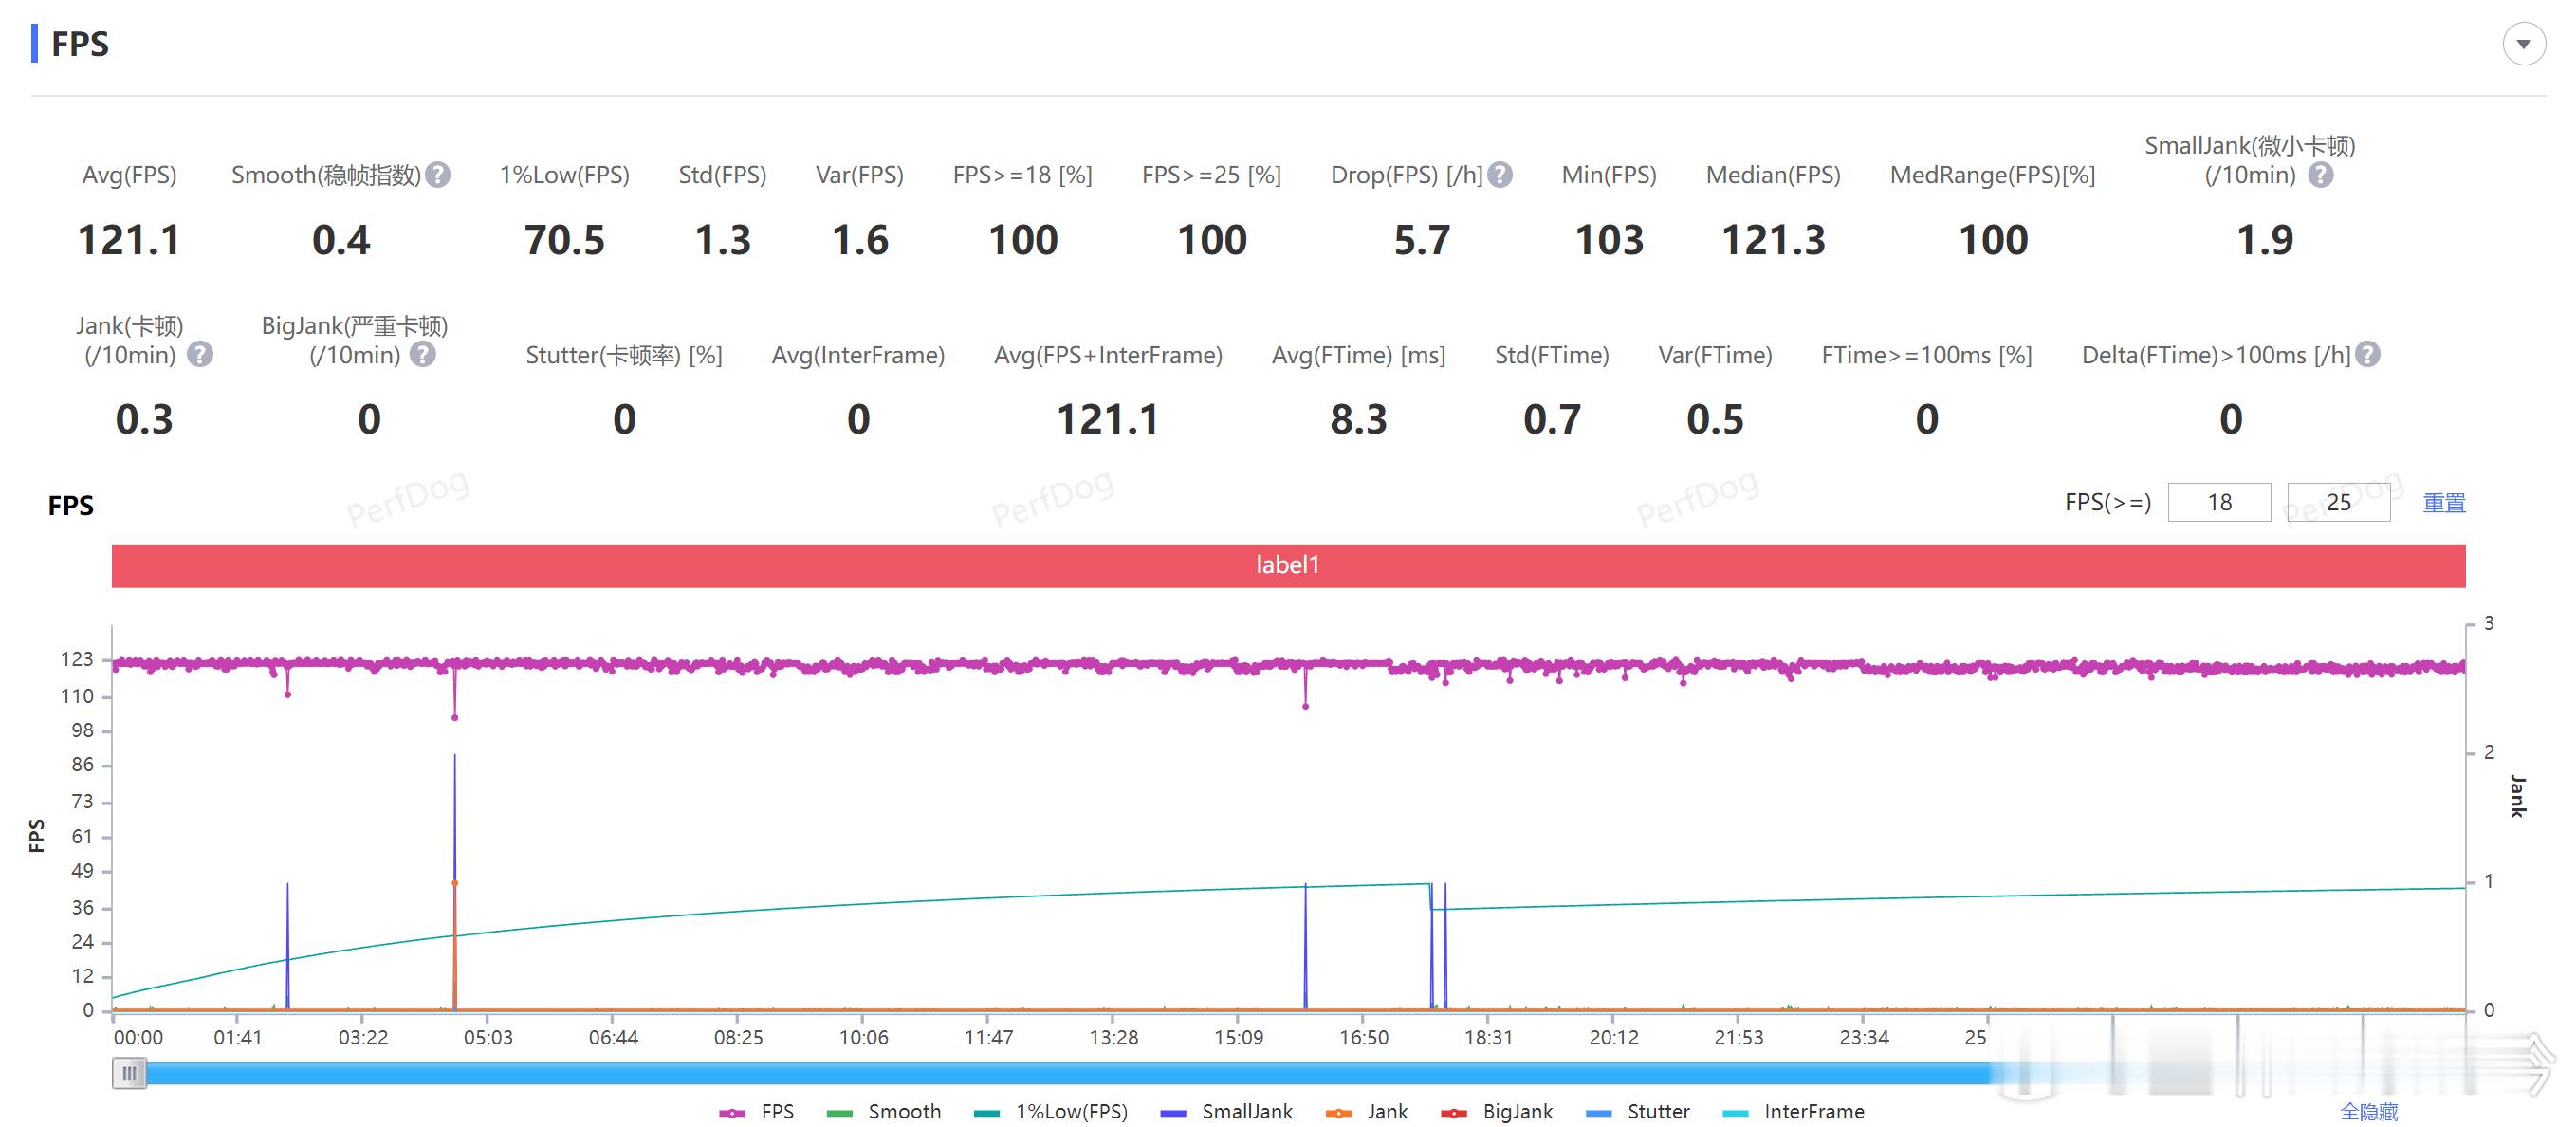Click the 重置 reset link
This screenshot has height=1127, width=2576.
[2443, 502]
